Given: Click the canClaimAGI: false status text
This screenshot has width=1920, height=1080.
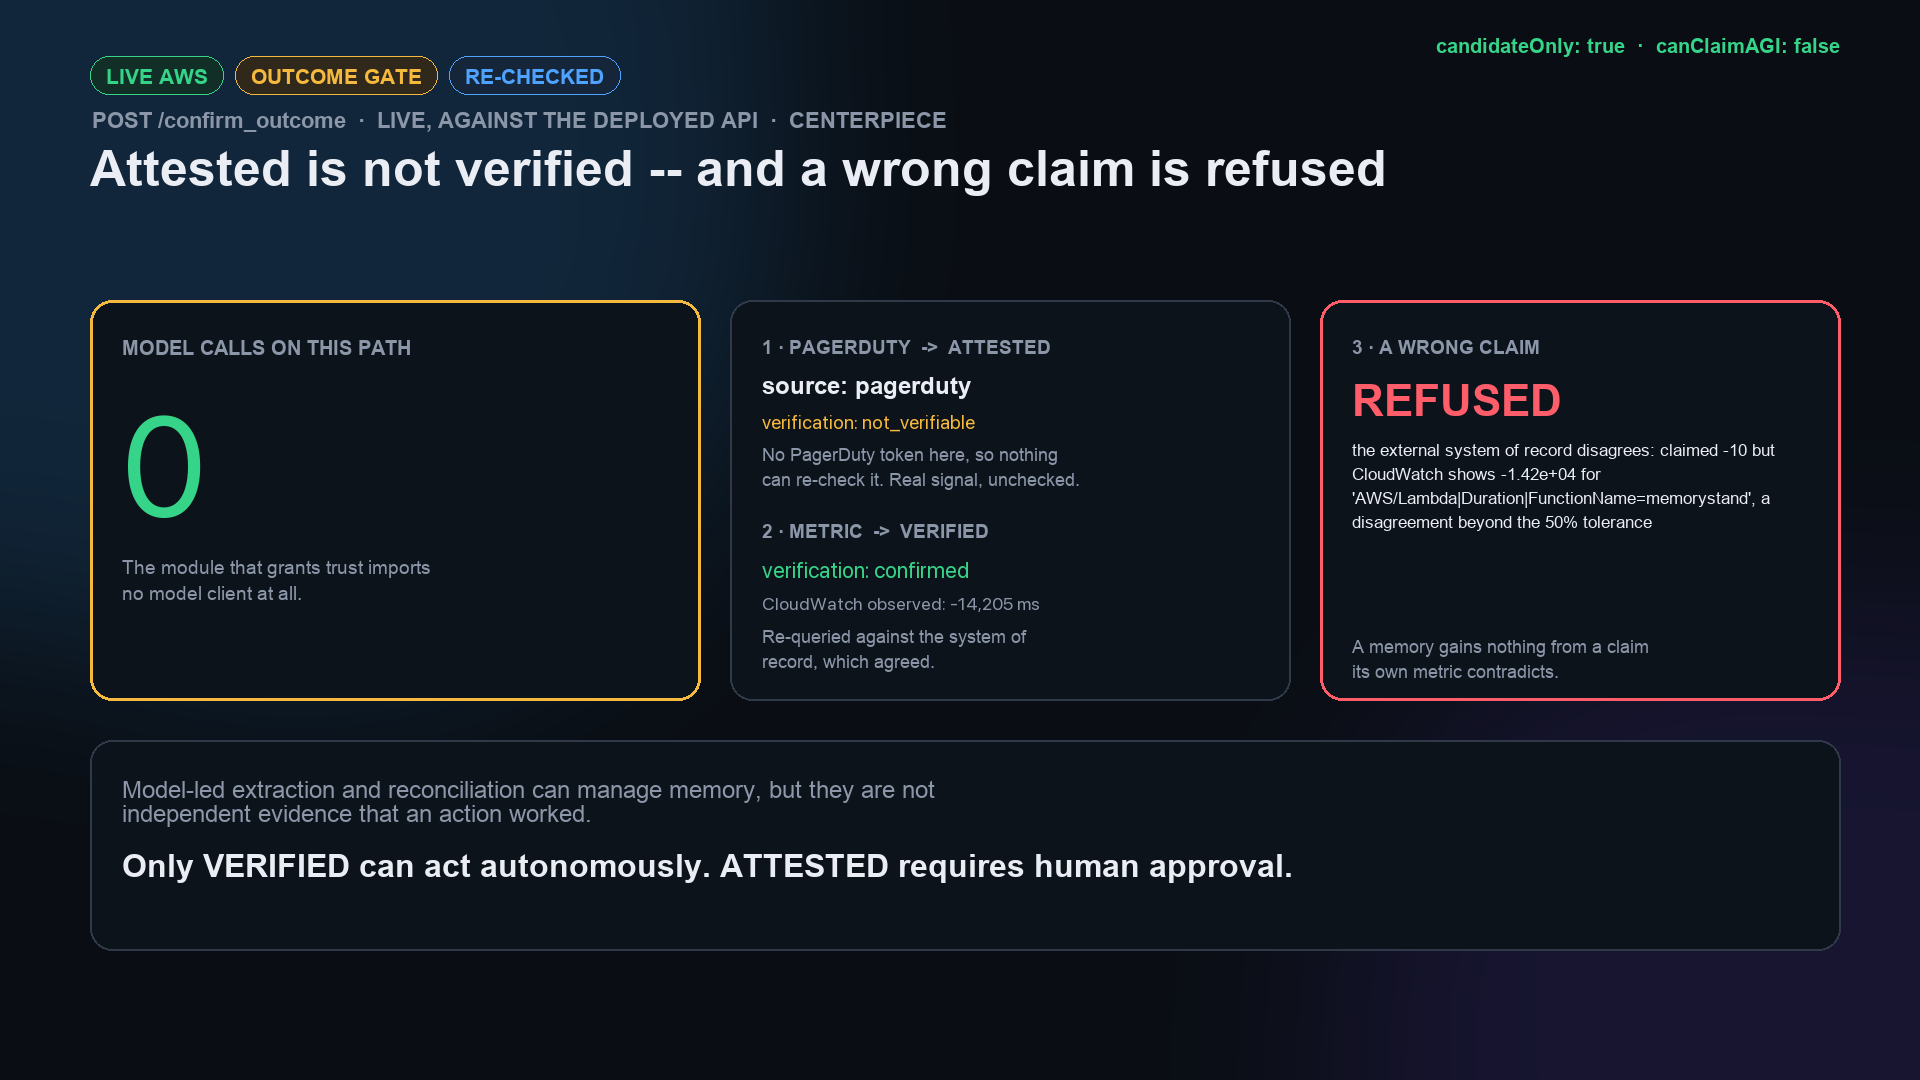Looking at the screenshot, I should [x=1748, y=46].
